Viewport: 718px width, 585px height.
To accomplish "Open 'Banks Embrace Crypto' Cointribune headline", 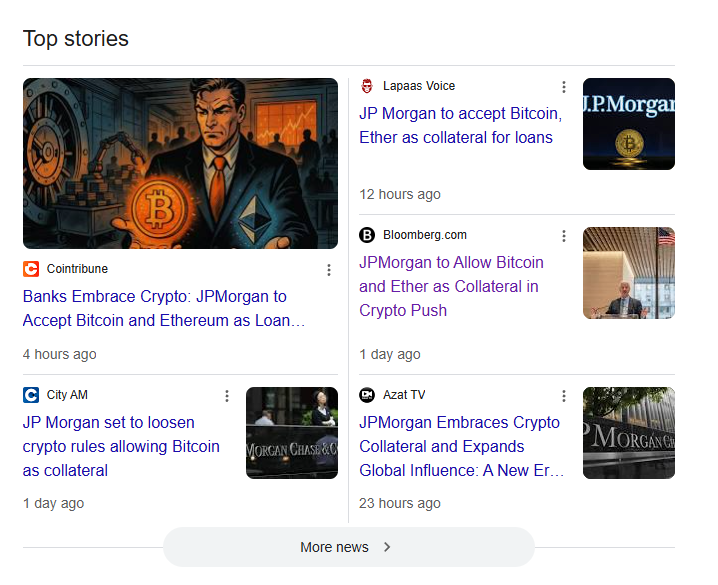I will (155, 309).
